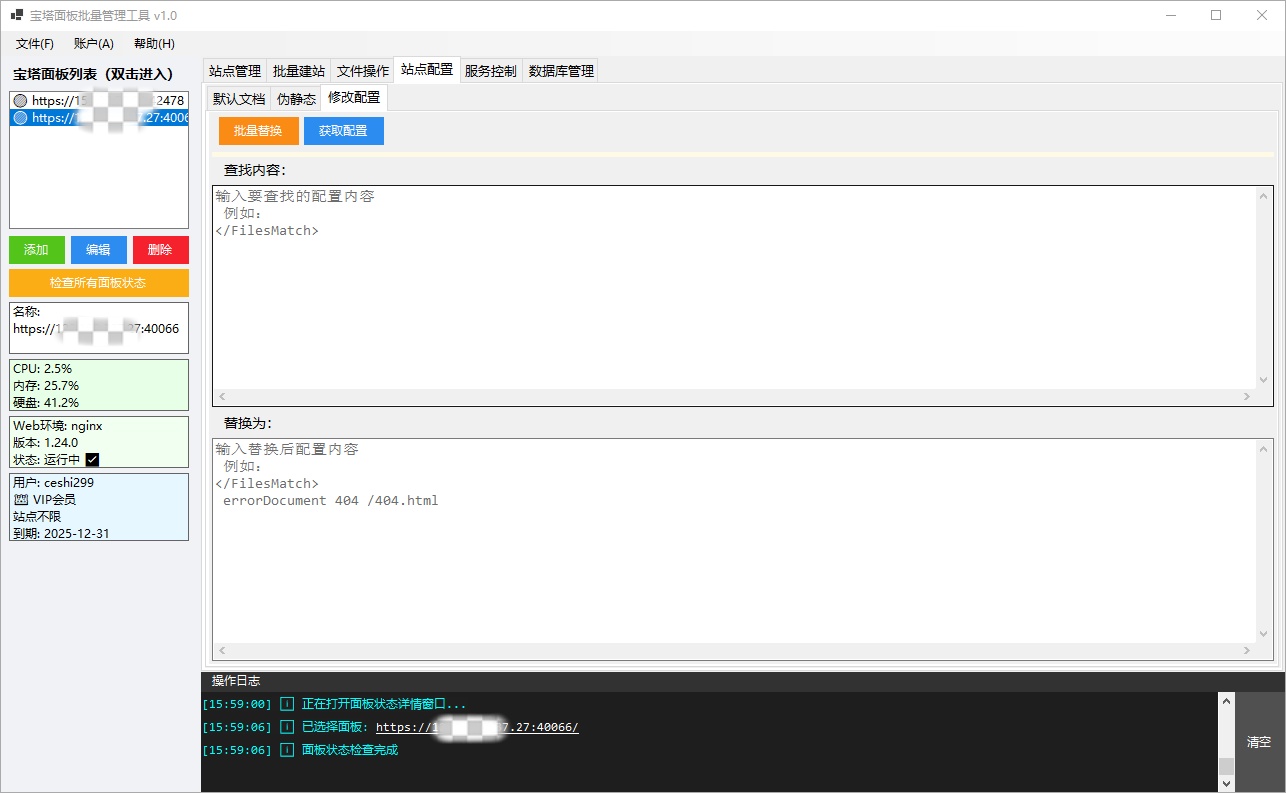
Task: Open the 文件(F) menu
Action: (x=35, y=44)
